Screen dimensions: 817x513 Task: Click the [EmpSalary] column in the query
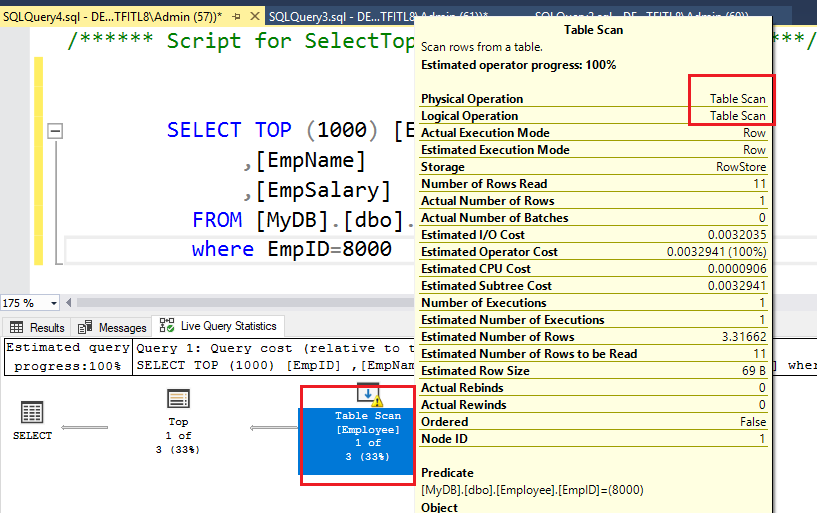323,191
